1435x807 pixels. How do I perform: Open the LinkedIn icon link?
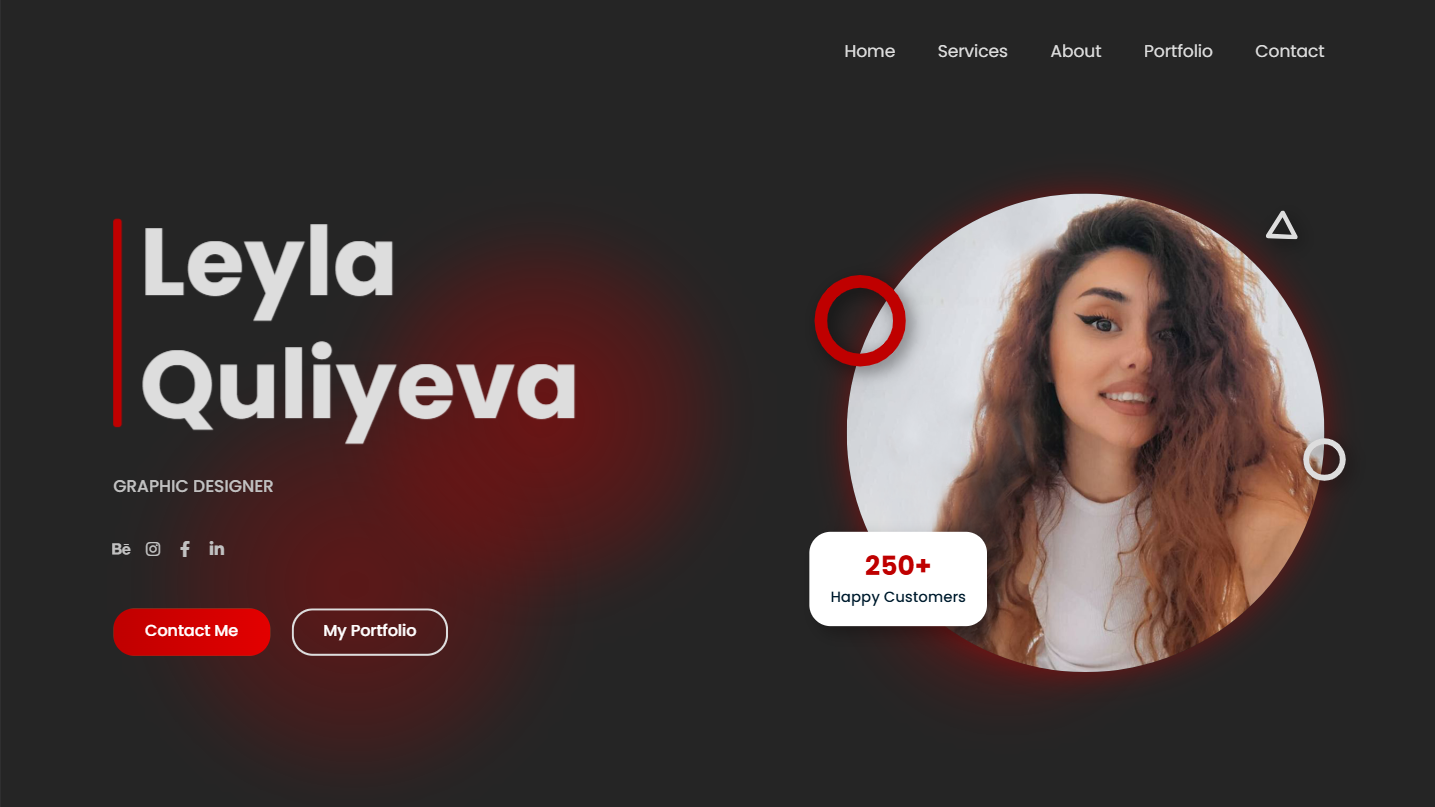(x=217, y=548)
